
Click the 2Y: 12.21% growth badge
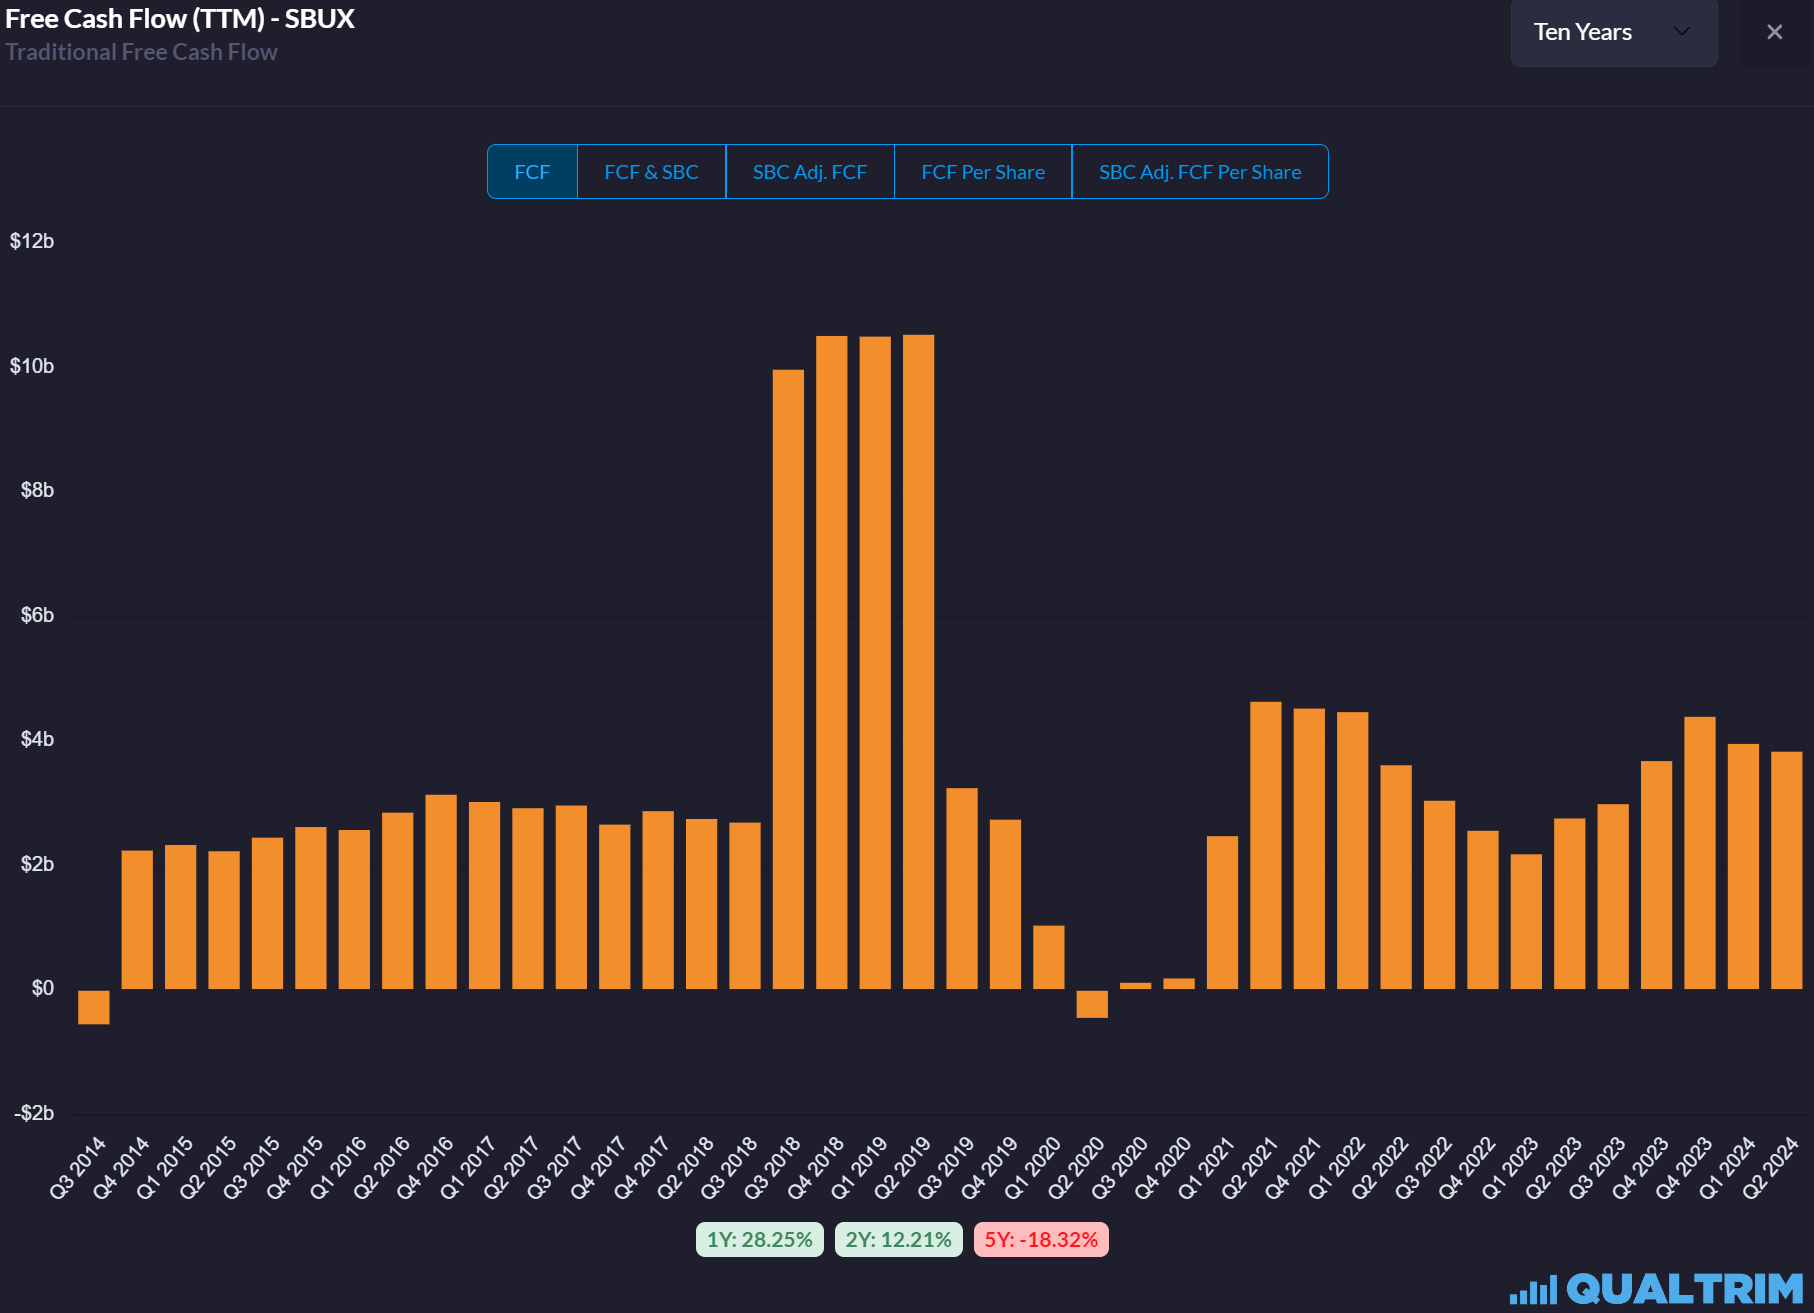(898, 1239)
